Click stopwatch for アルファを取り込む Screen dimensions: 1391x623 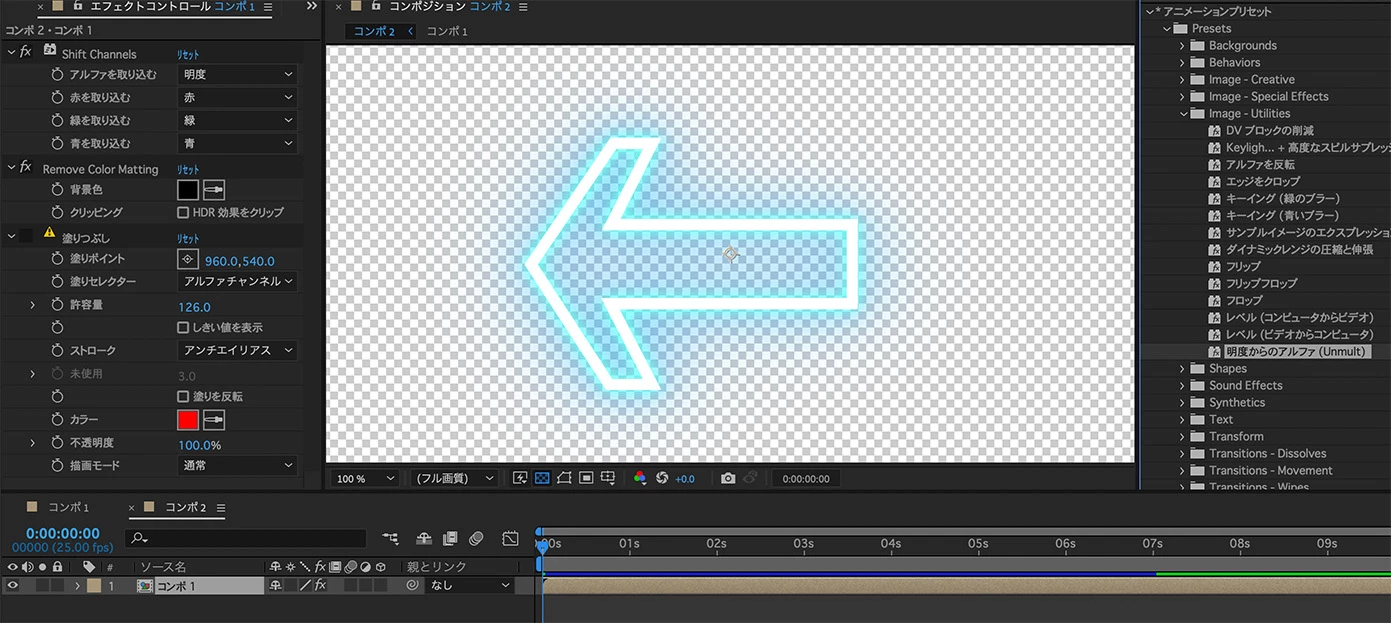57,75
